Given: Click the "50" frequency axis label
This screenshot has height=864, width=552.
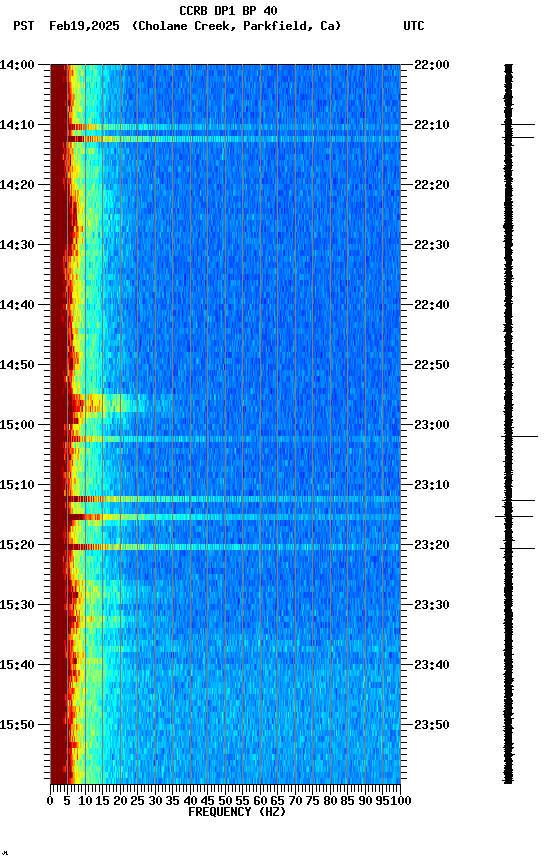Looking at the screenshot, I should [225, 801].
